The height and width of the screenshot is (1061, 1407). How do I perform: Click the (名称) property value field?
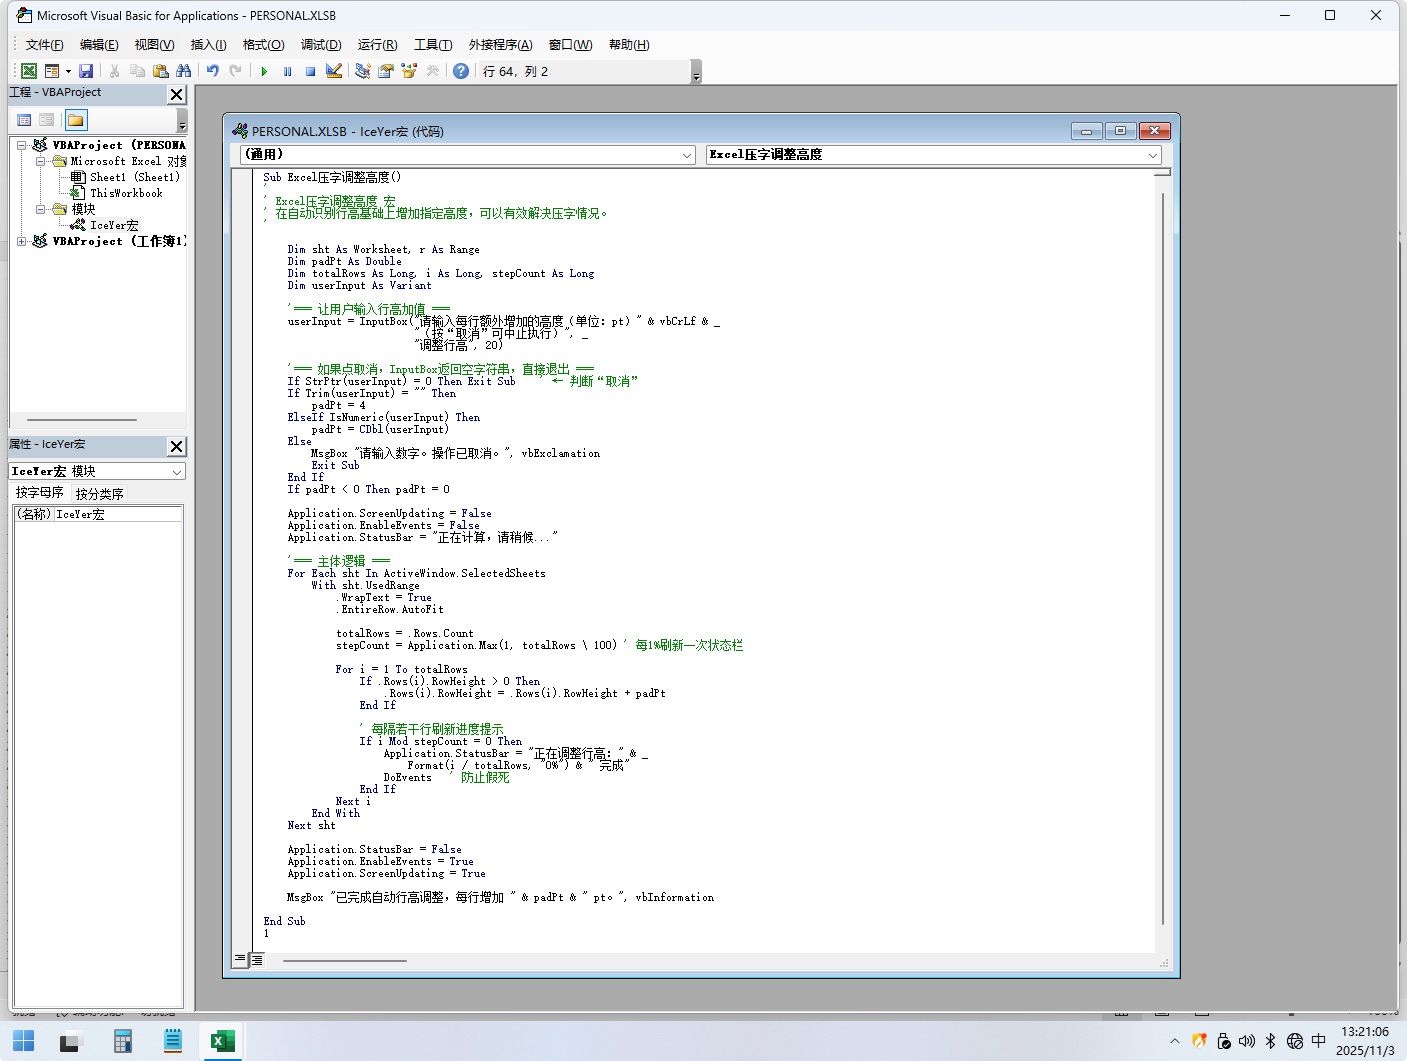click(x=118, y=514)
